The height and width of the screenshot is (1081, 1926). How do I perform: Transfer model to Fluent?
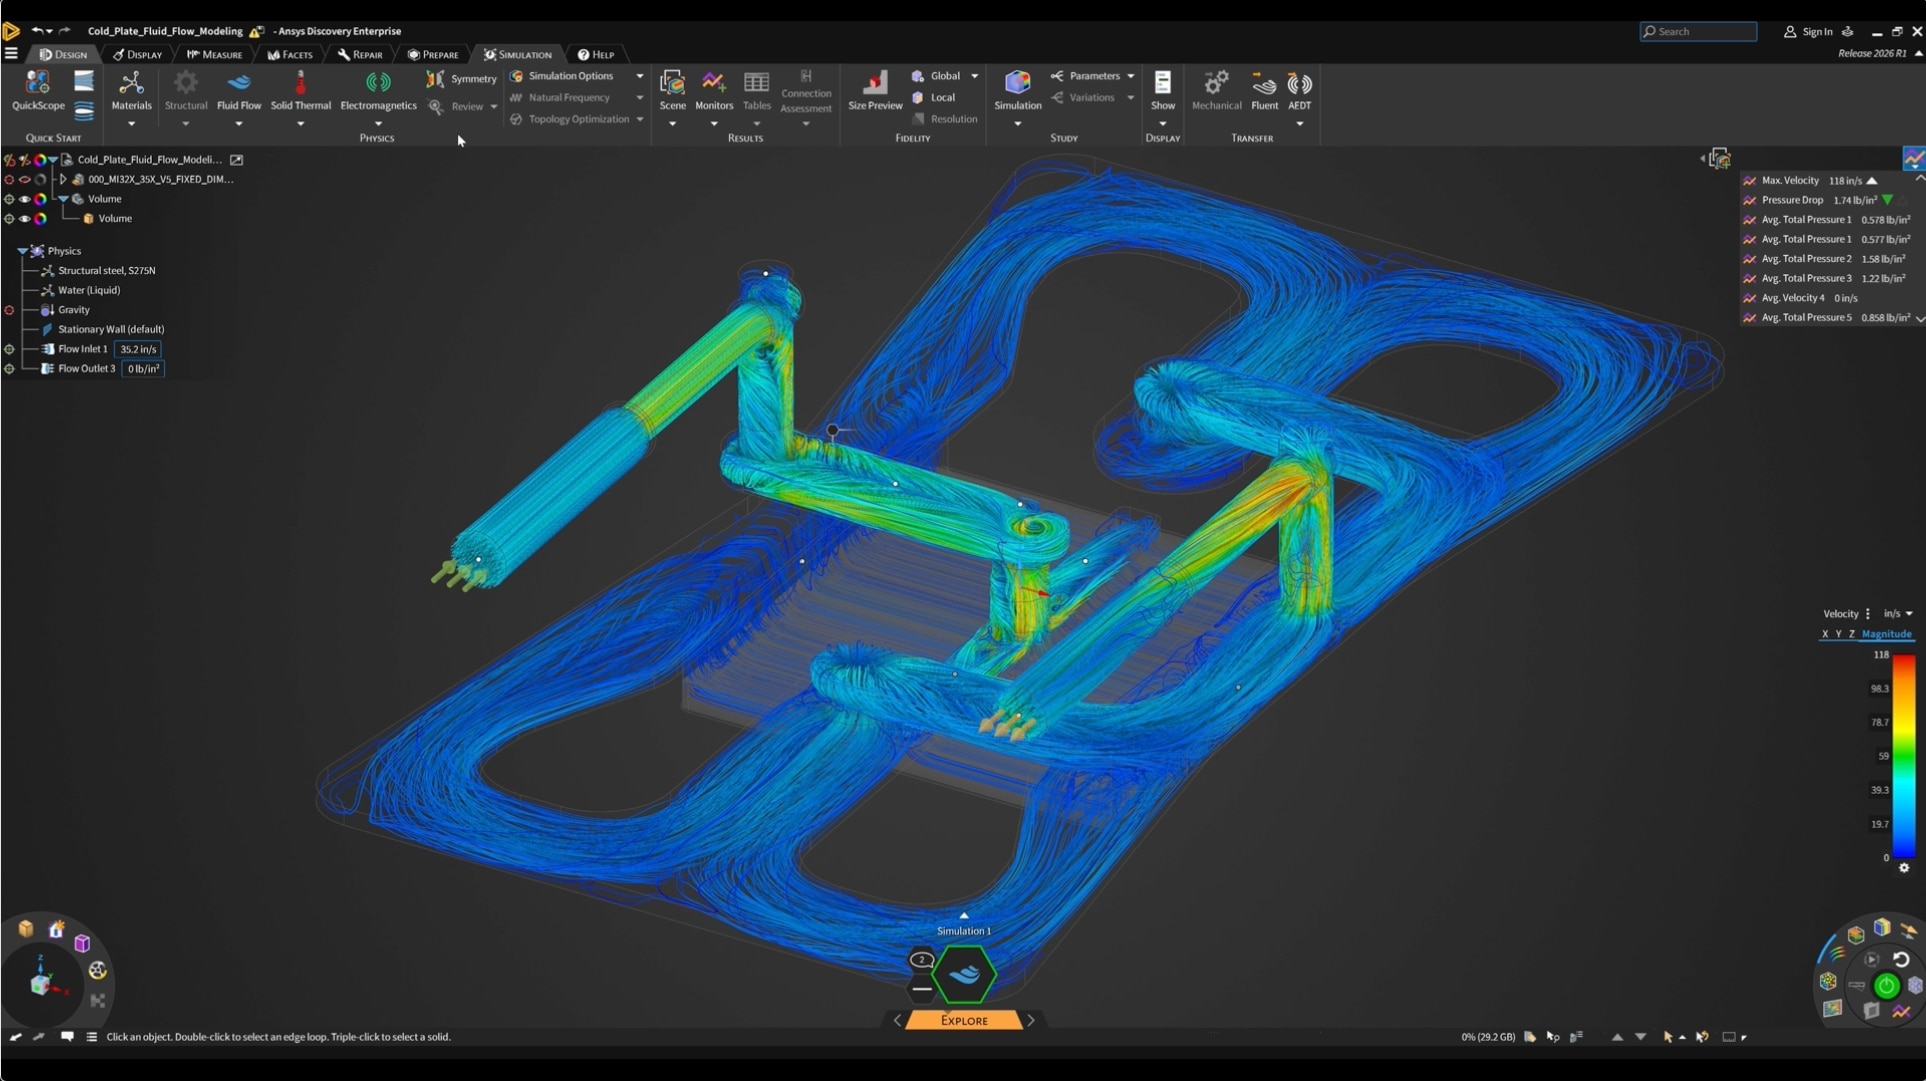tap(1264, 91)
